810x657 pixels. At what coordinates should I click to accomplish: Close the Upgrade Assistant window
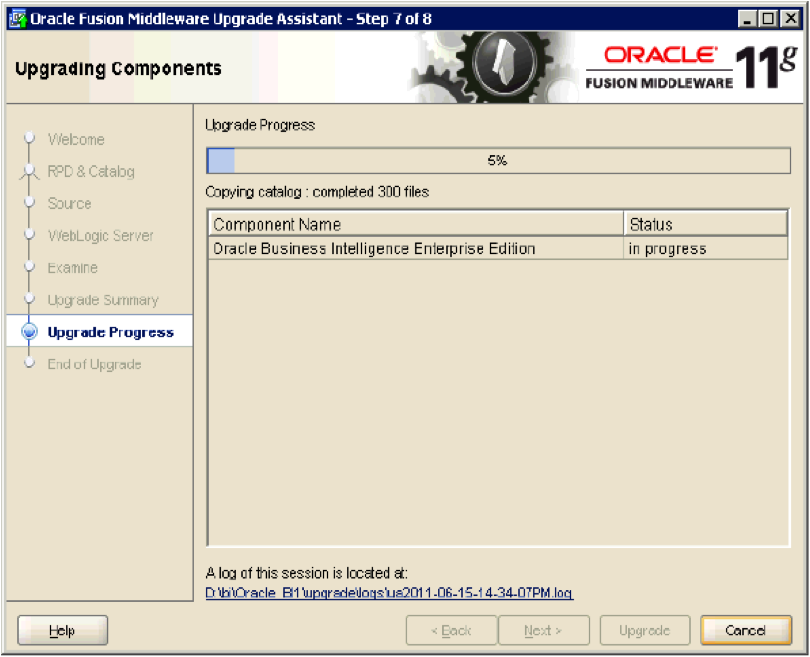(x=791, y=19)
